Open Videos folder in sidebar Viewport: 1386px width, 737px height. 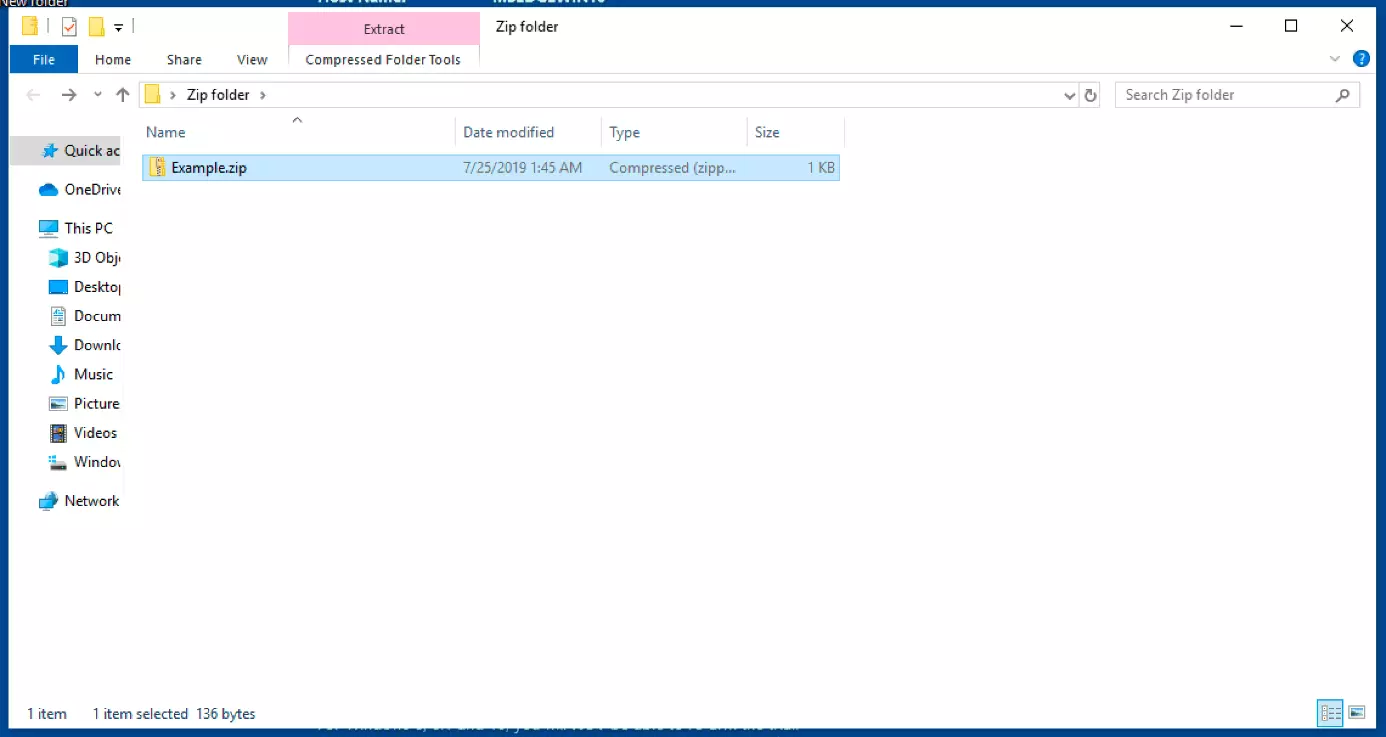85,433
